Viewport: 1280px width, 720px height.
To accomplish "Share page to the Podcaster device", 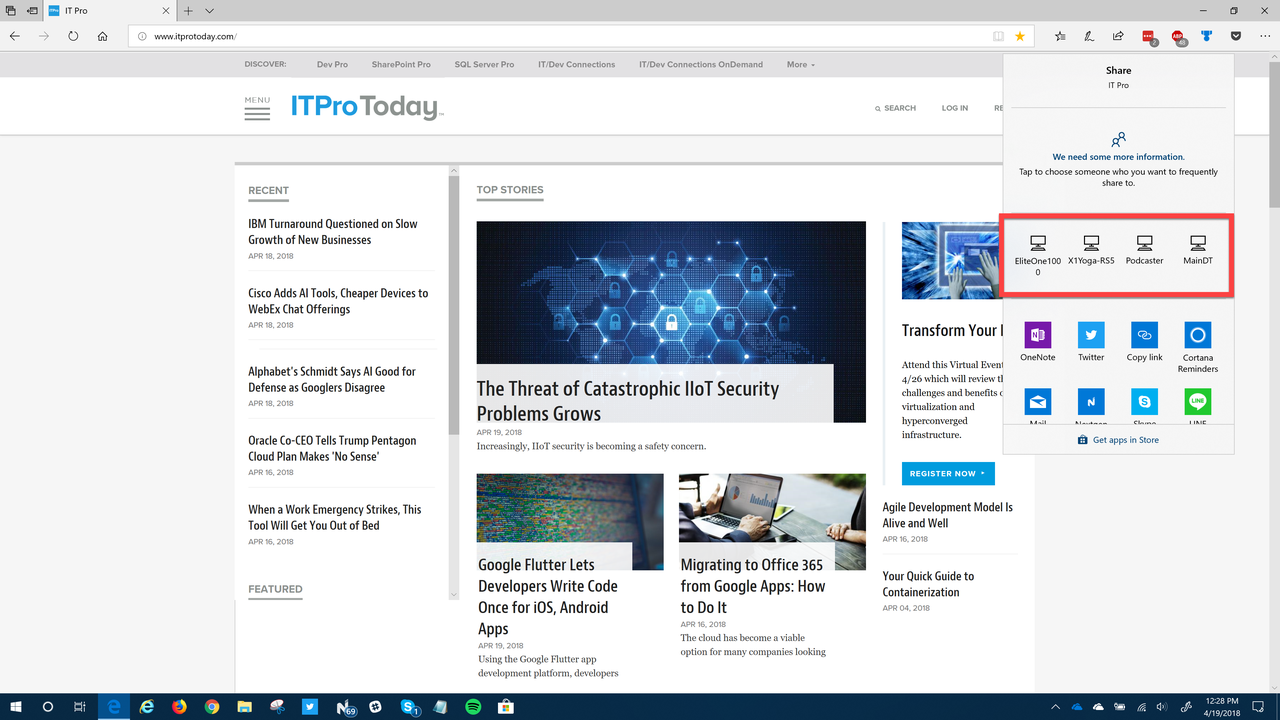I will point(1145,250).
